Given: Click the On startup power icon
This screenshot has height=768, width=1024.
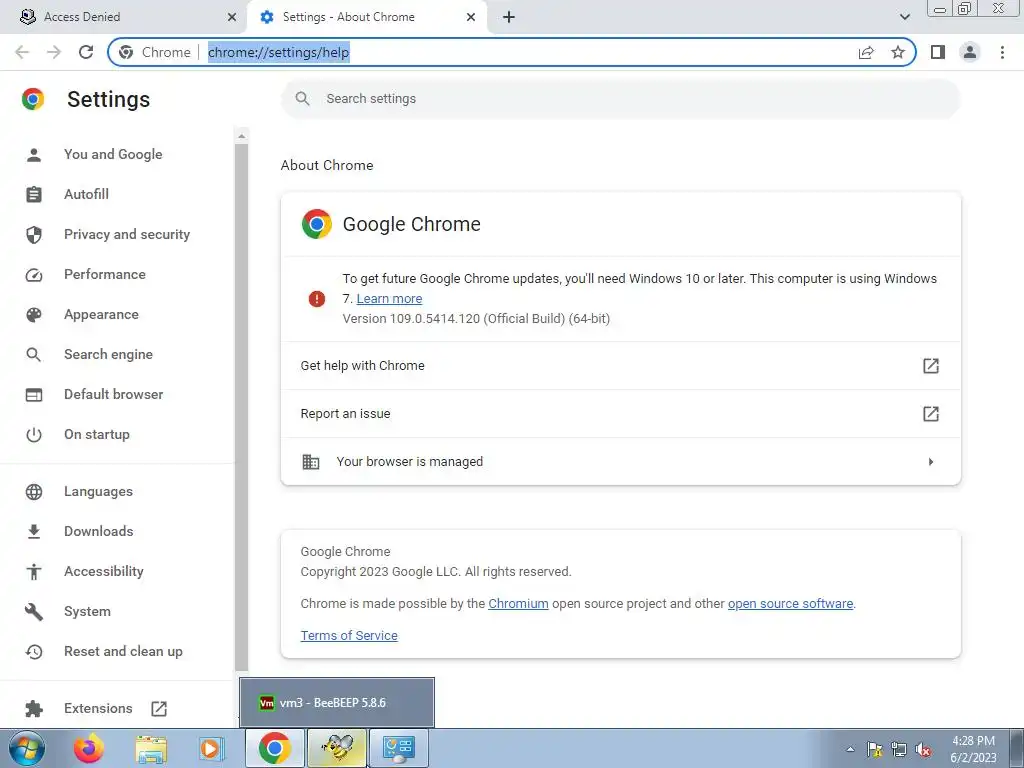Looking at the screenshot, I should (34, 435).
